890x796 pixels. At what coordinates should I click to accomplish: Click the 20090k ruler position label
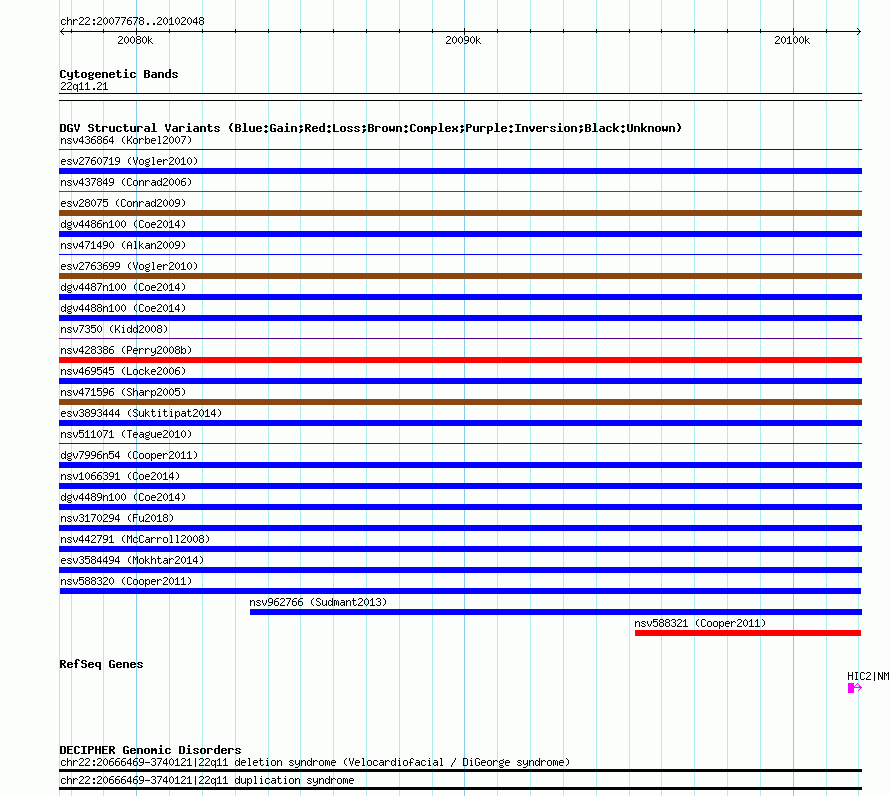click(x=463, y=40)
